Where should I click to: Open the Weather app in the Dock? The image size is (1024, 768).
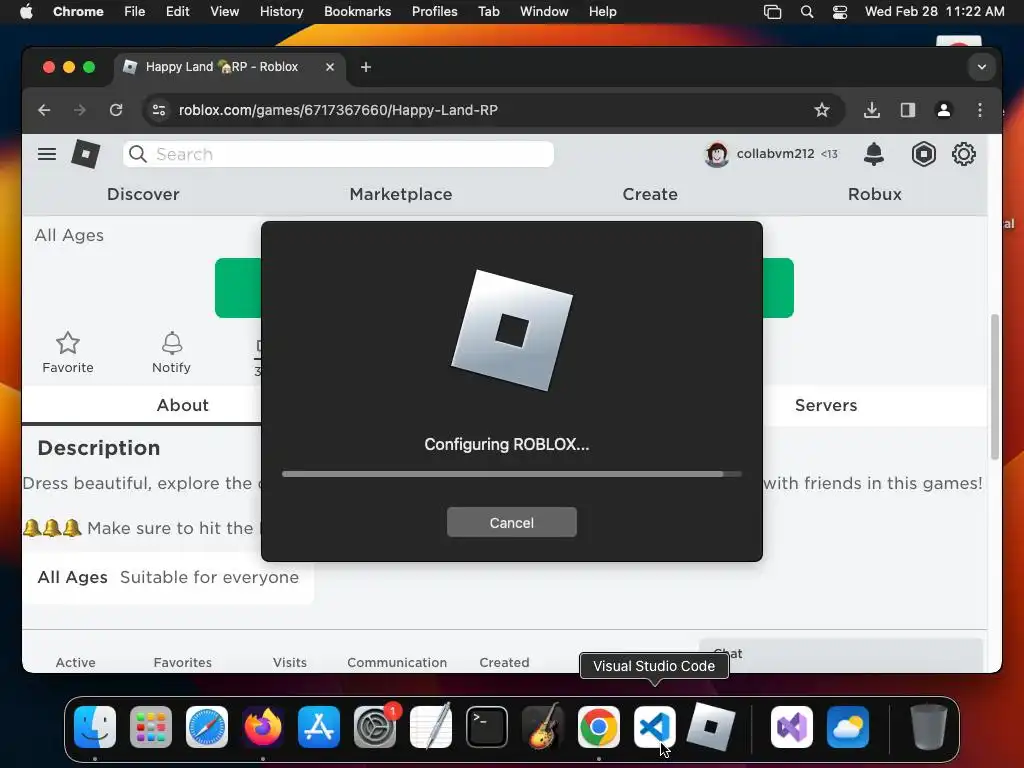click(848, 727)
